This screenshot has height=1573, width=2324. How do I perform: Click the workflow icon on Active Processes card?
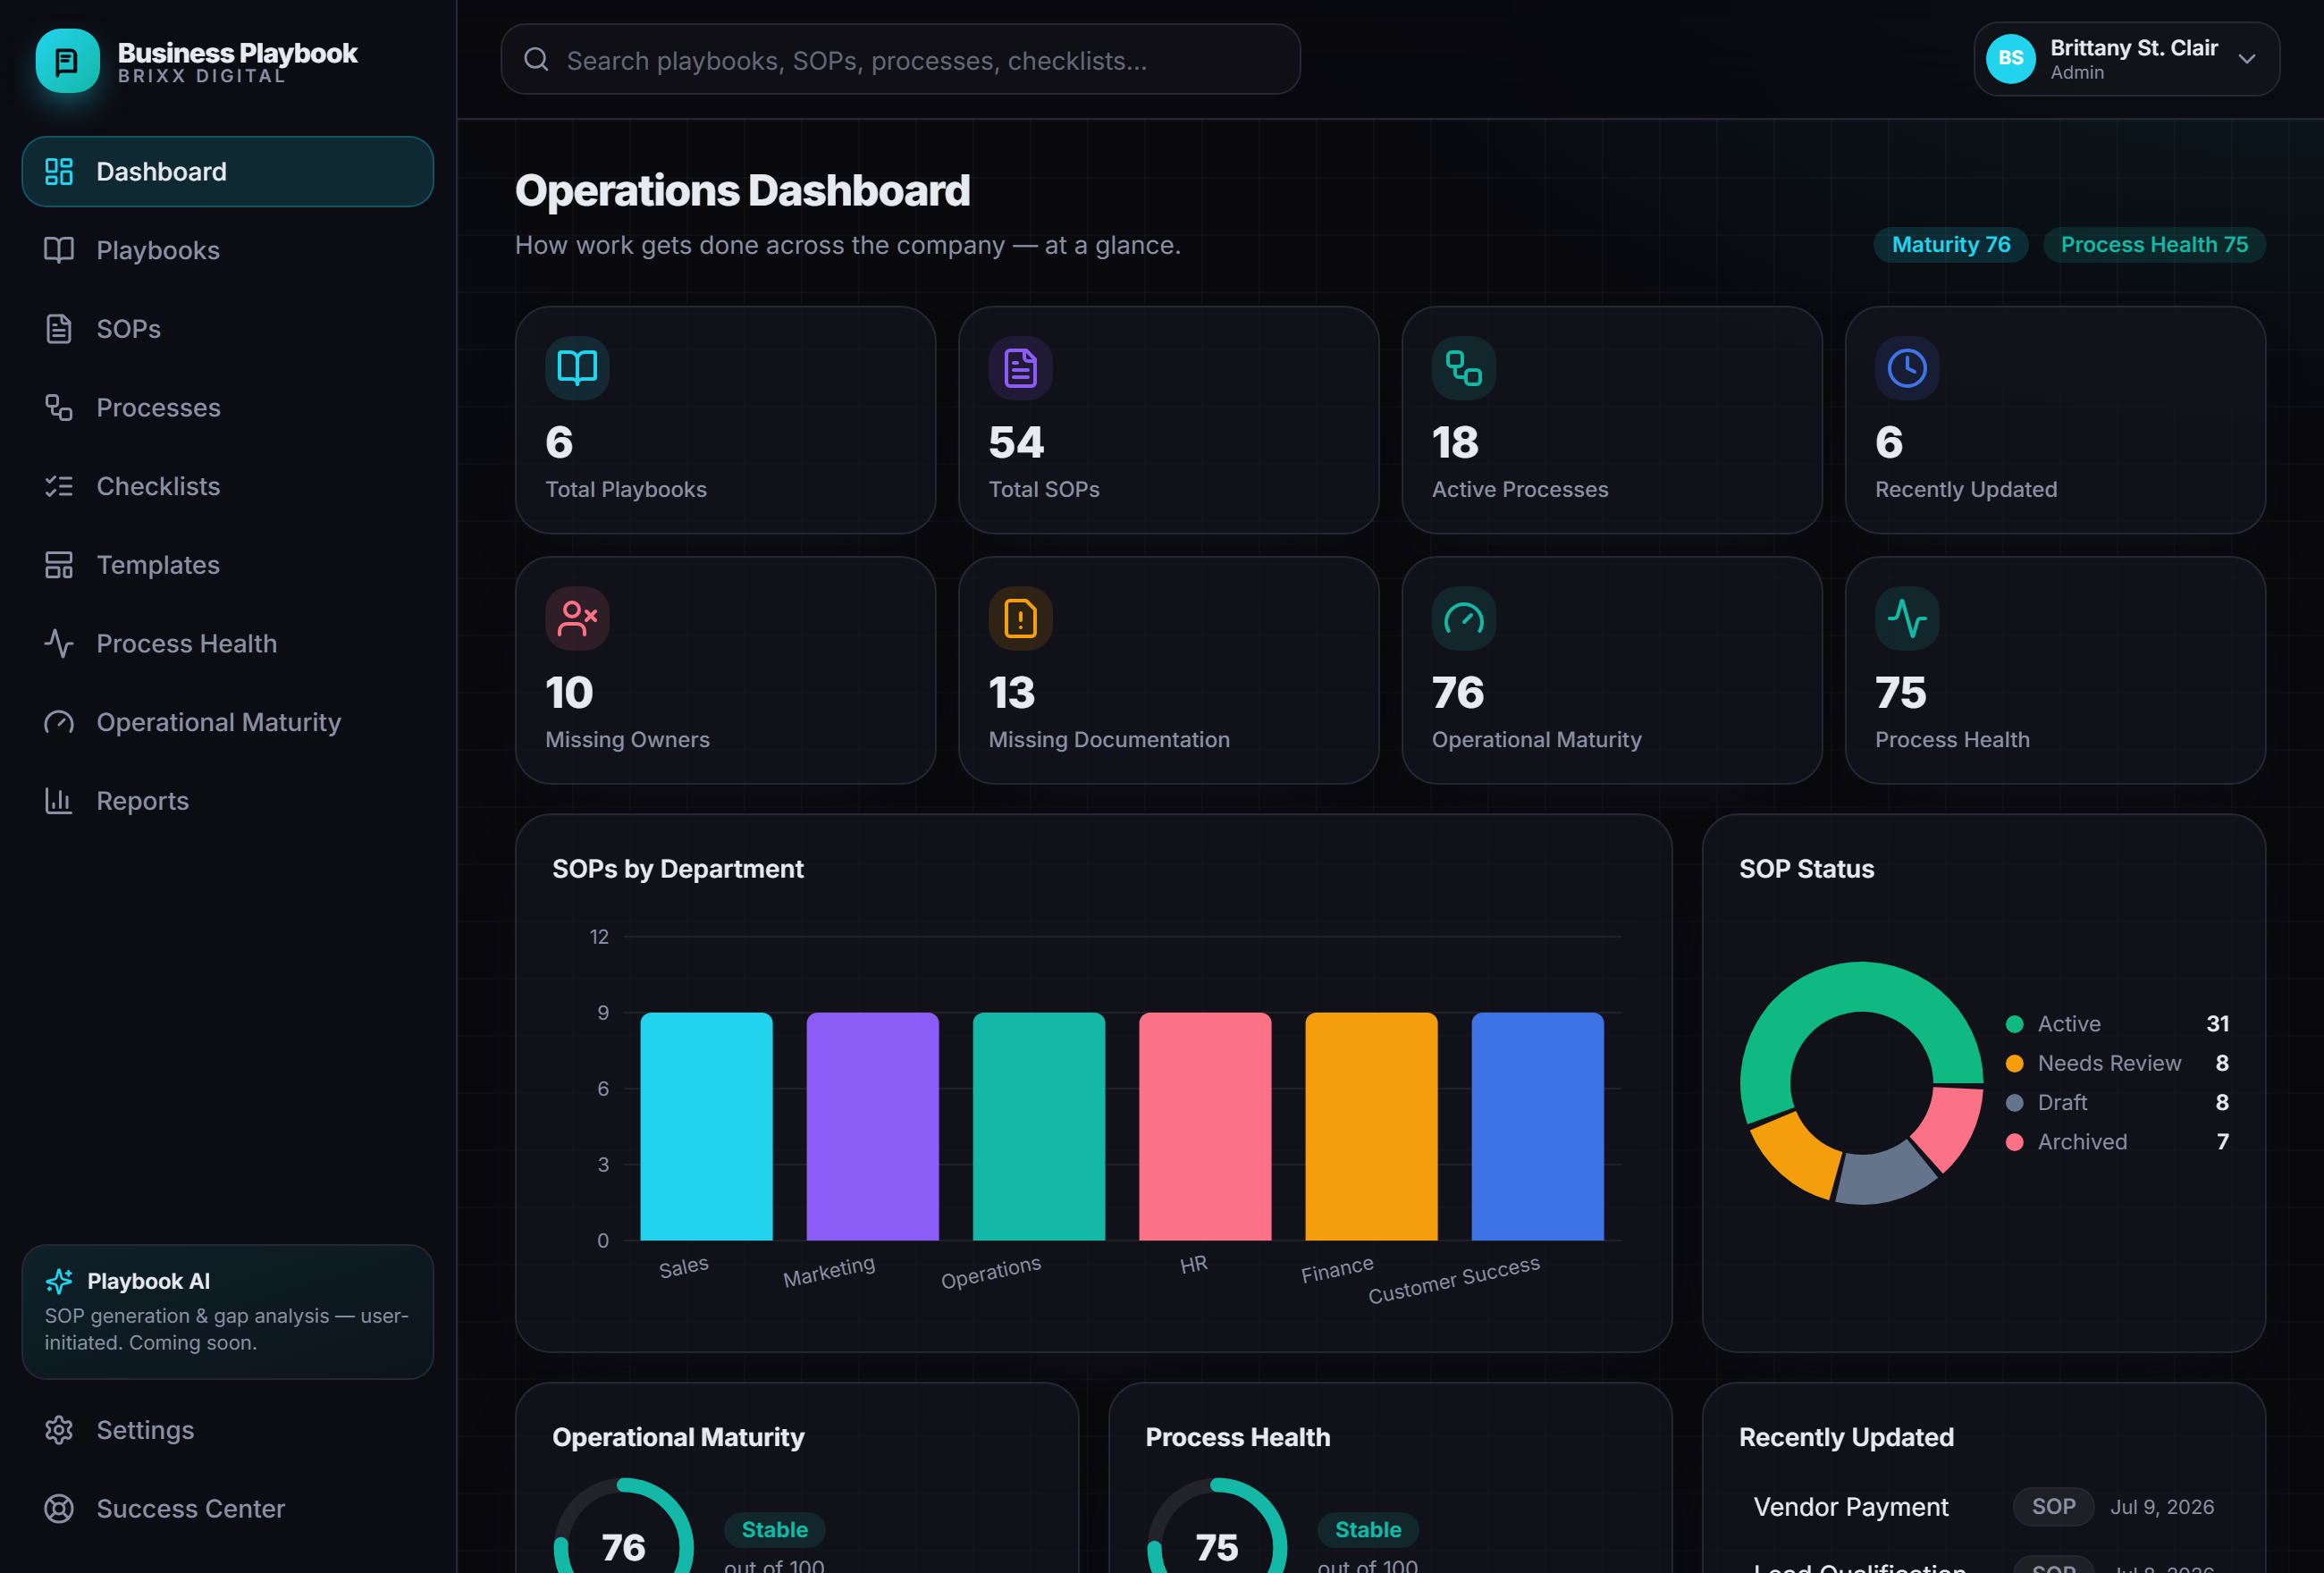click(1464, 368)
